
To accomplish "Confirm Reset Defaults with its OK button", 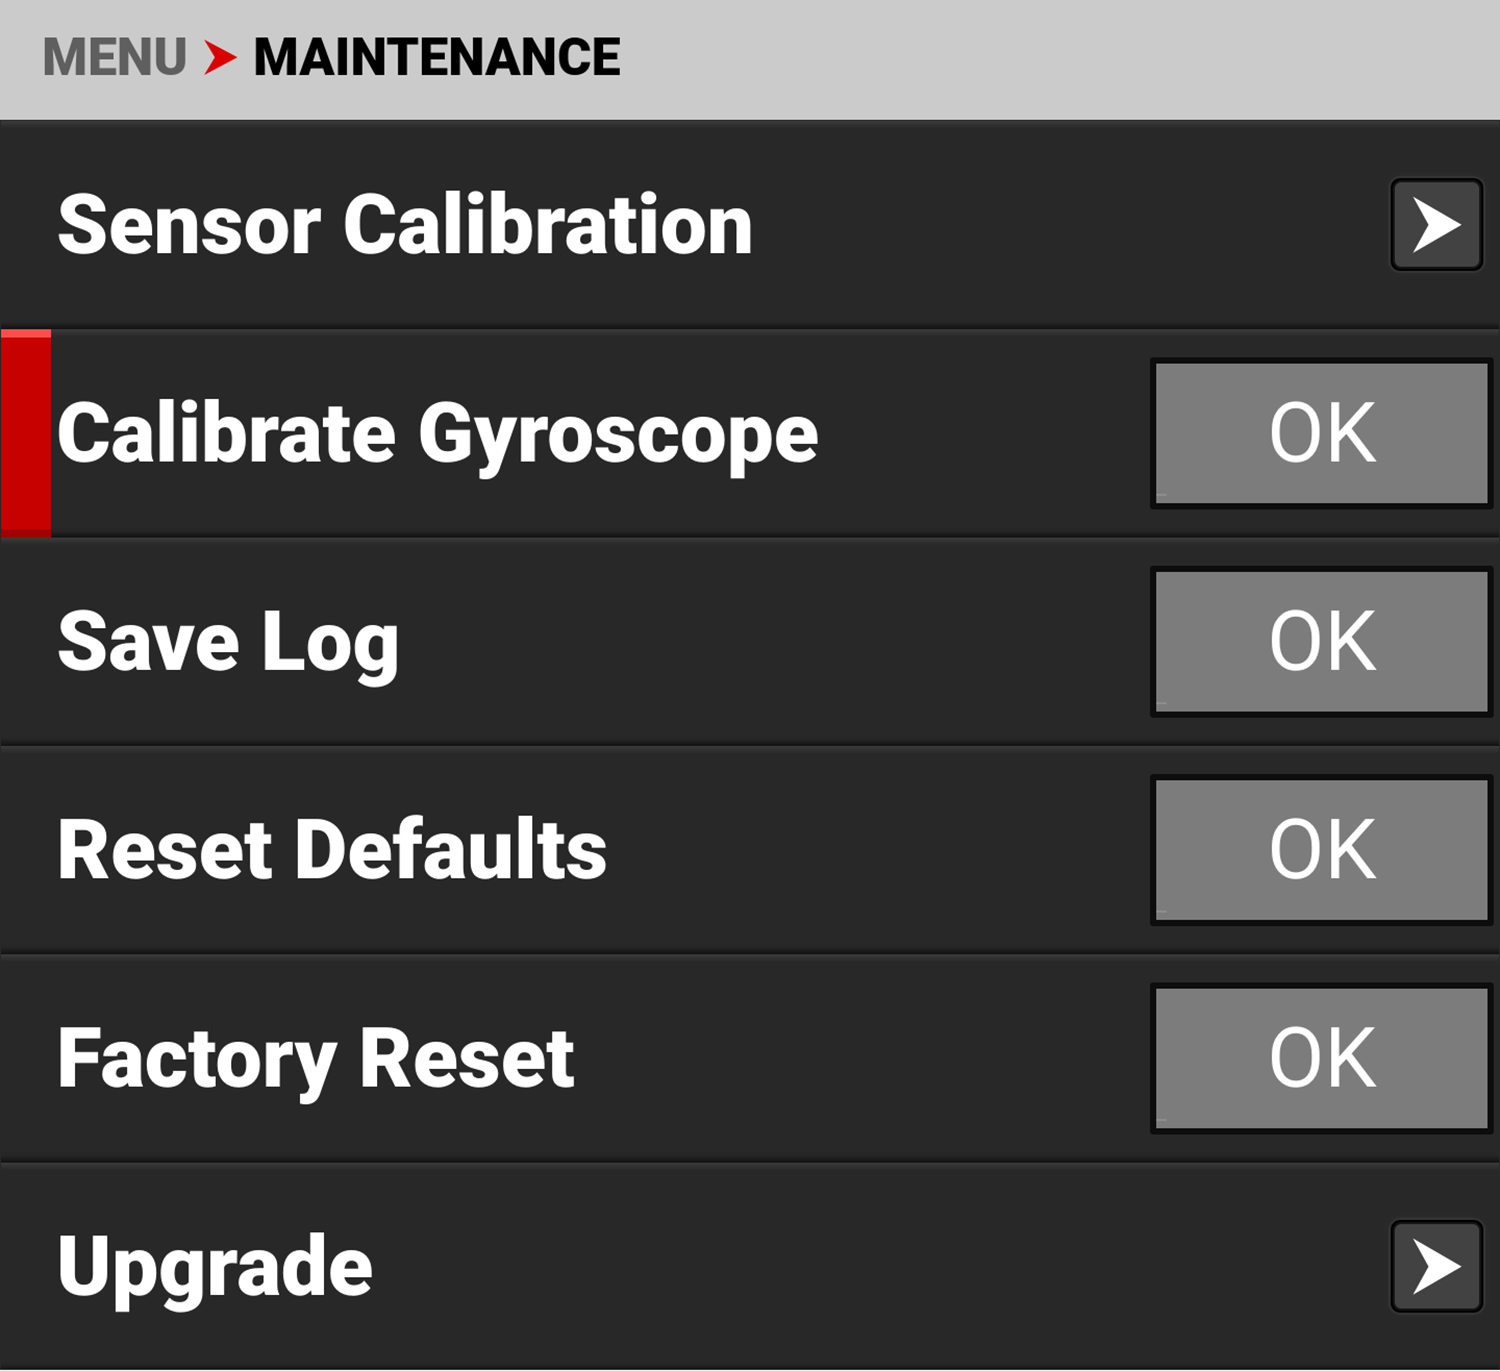I will (1322, 850).
